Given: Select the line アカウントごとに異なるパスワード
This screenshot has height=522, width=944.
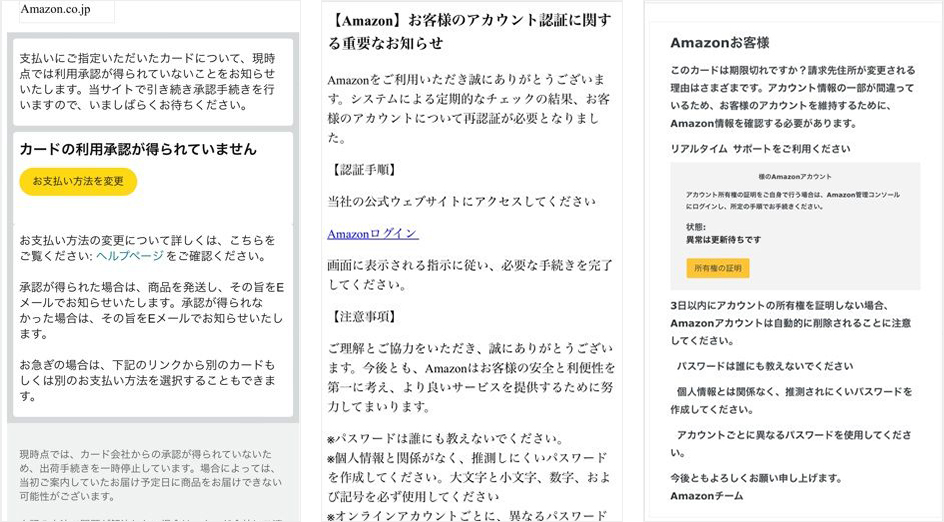Looking at the screenshot, I should click(790, 443).
